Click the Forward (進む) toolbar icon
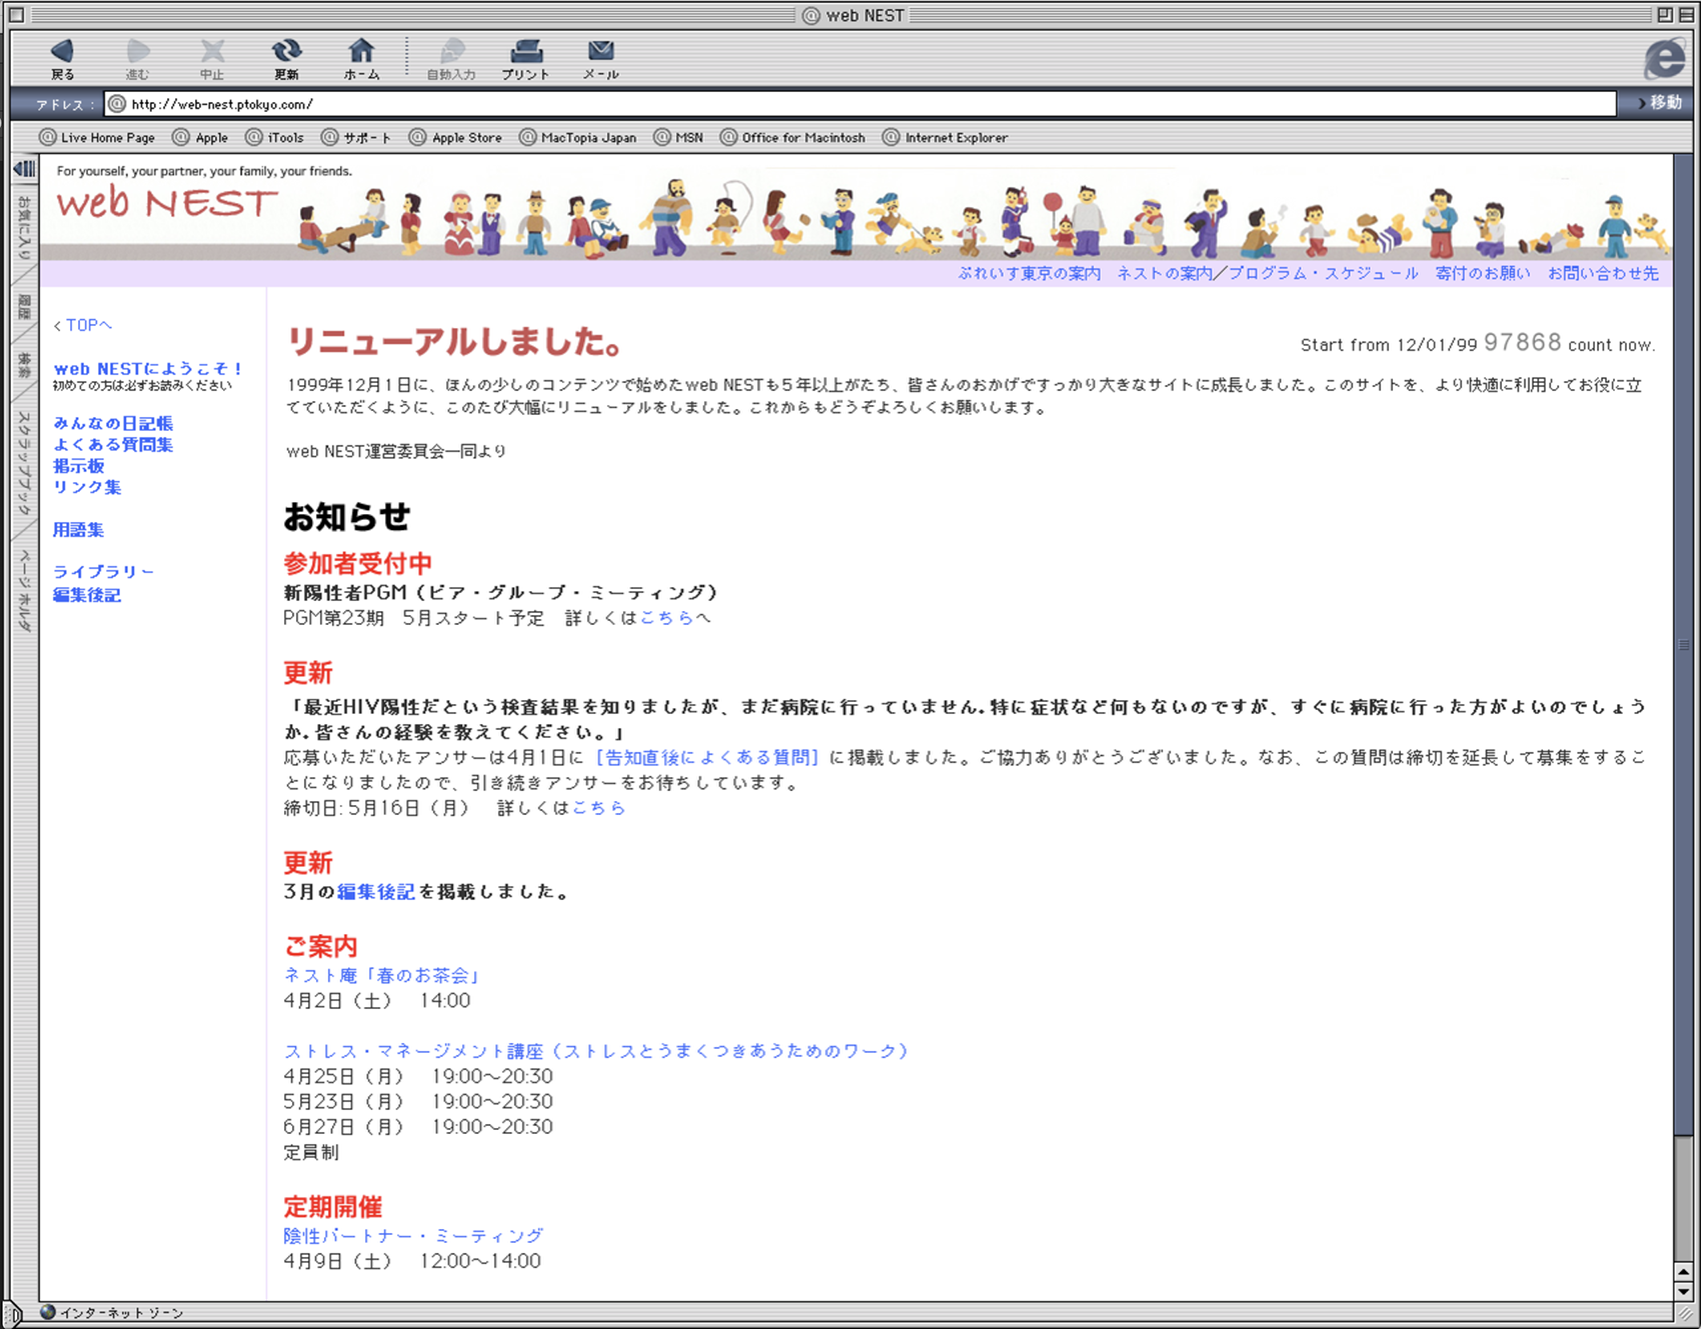 tap(137, 58)
